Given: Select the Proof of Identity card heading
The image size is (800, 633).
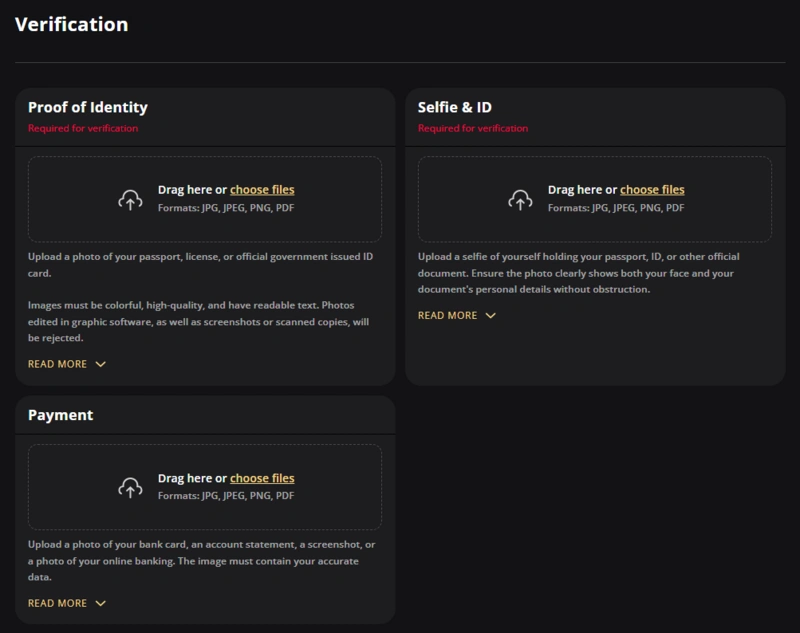Looking at the screenshot, I should point(88,107).
